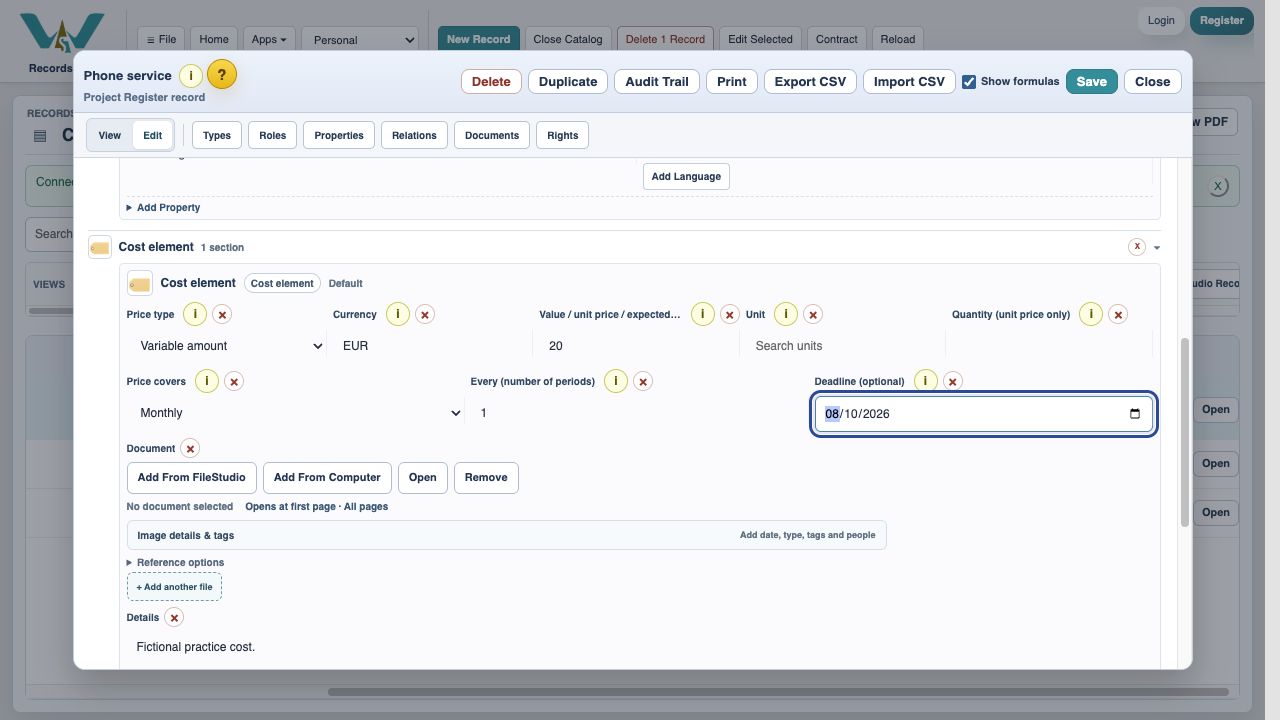Switch to View mode

[110, 135]
